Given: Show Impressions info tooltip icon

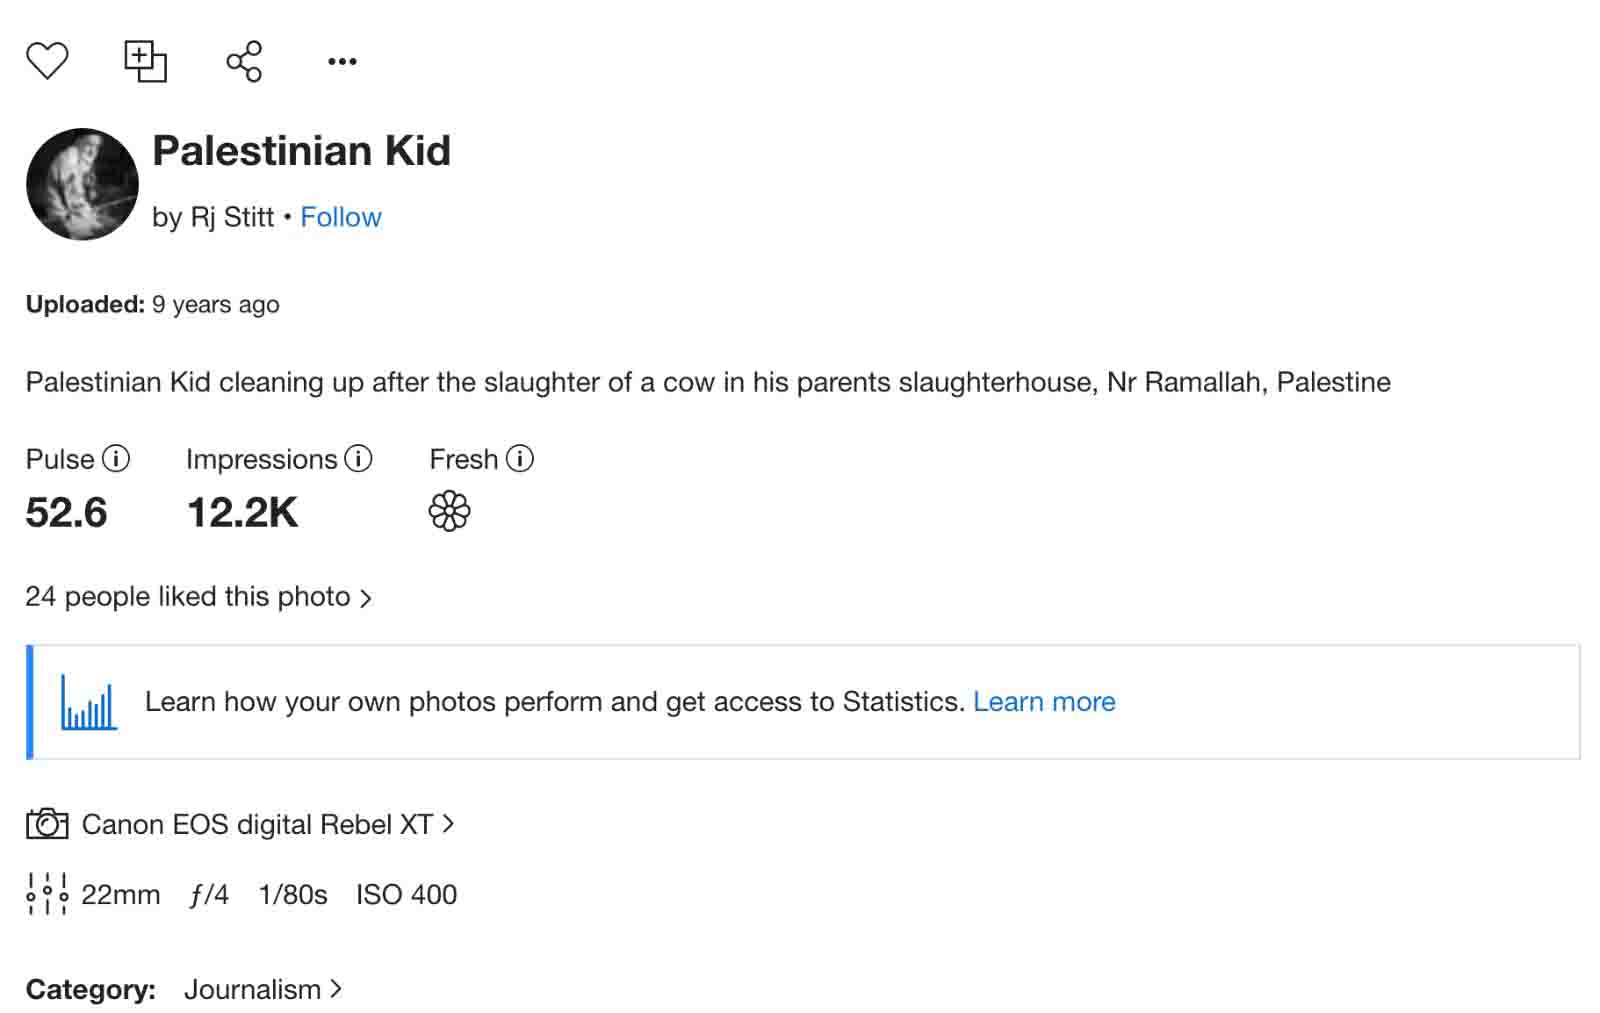Looking at the screenshot, I should coord(358,459).
